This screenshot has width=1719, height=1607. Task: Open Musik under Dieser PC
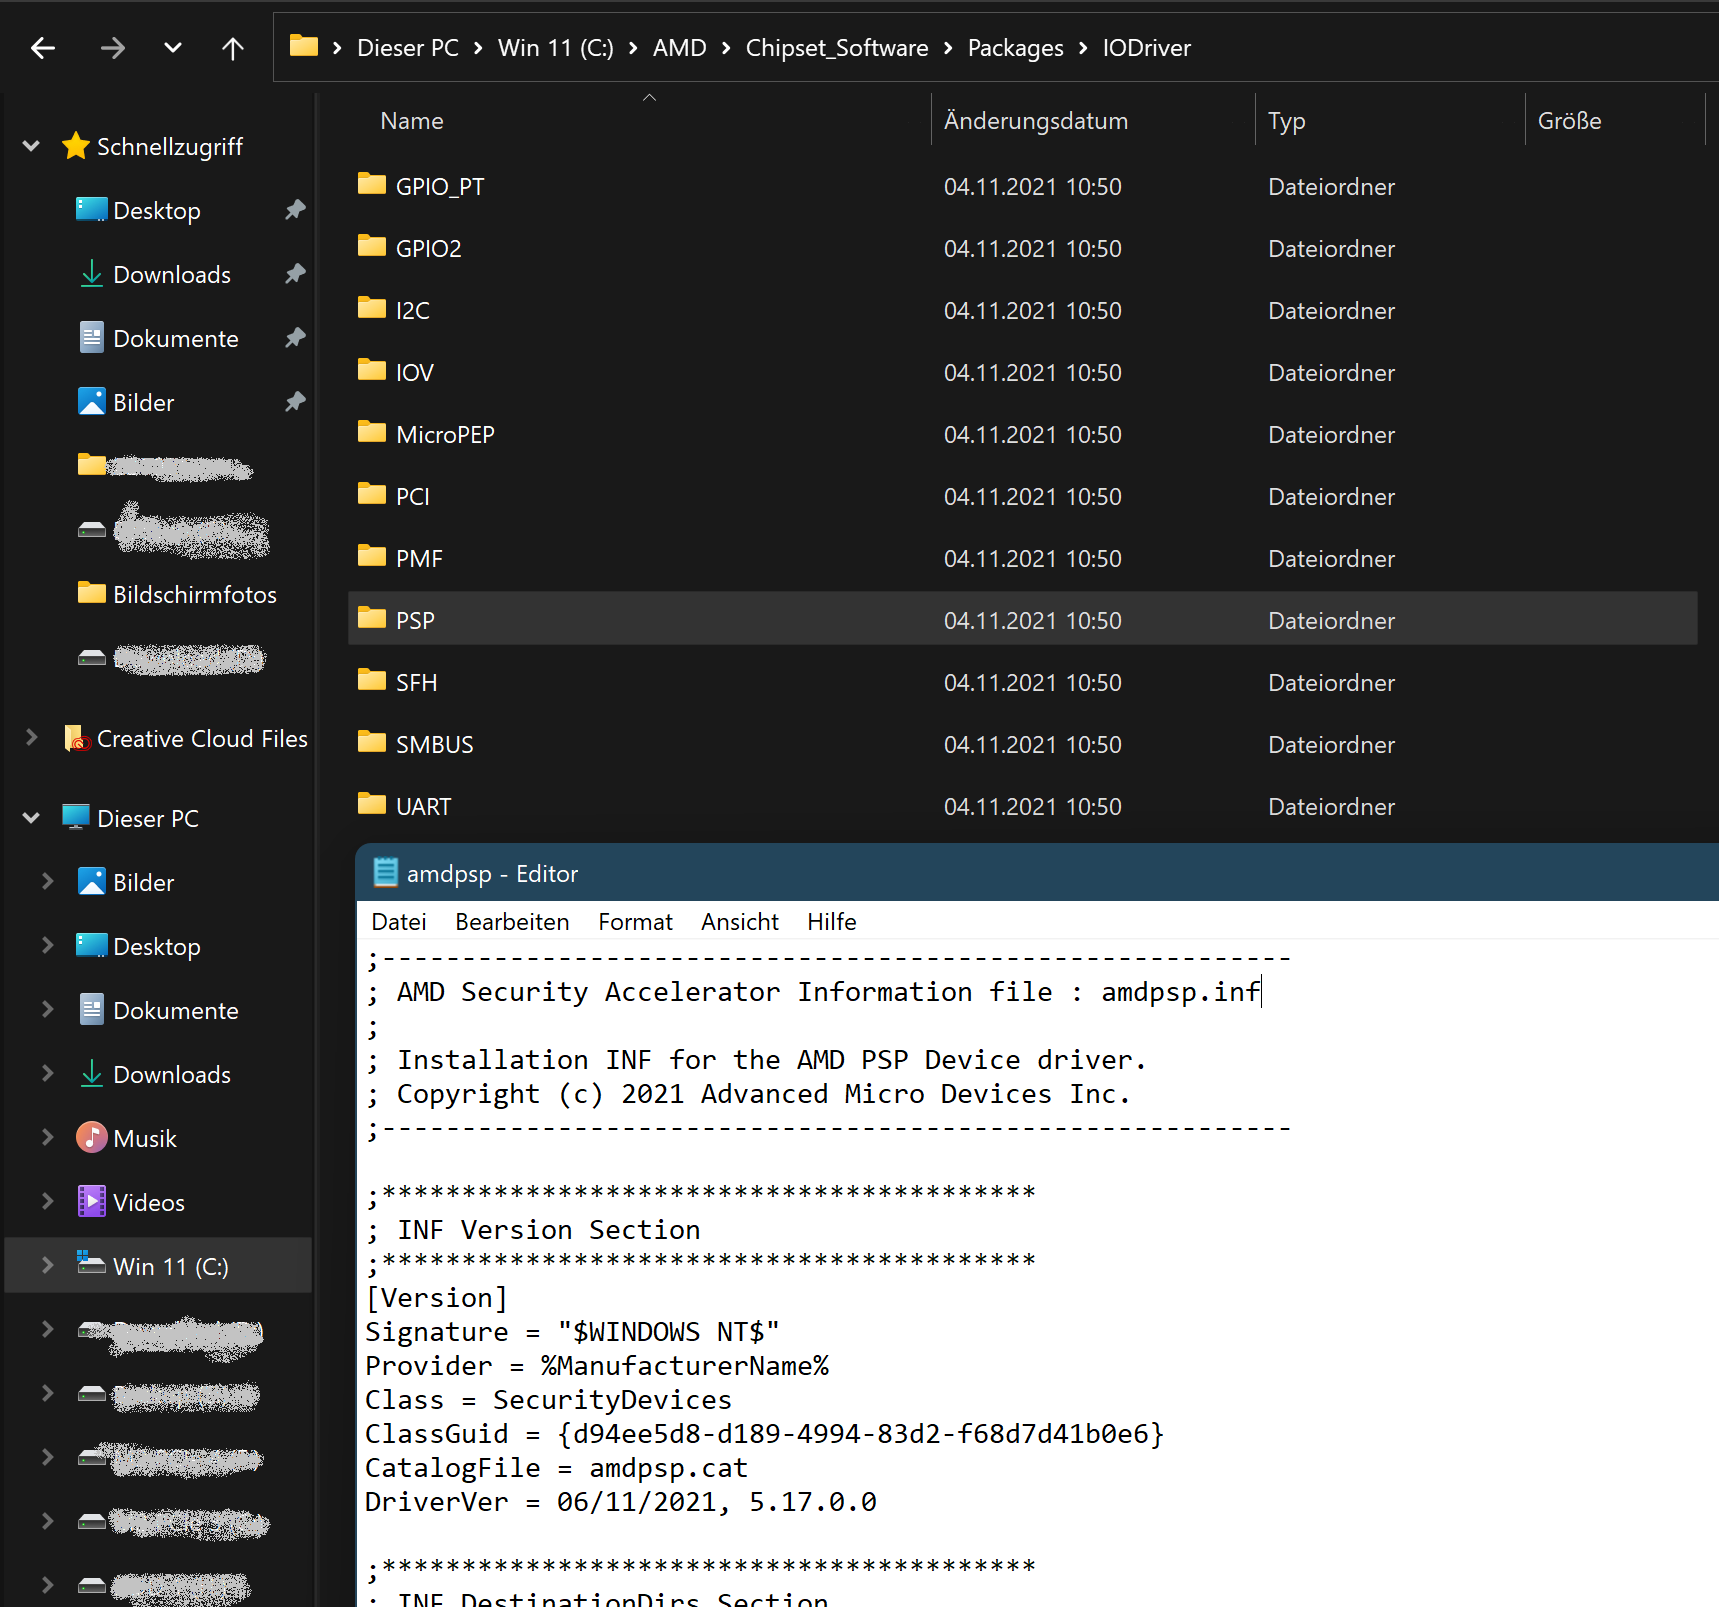pyautogui.click(x=145, y=1139)
